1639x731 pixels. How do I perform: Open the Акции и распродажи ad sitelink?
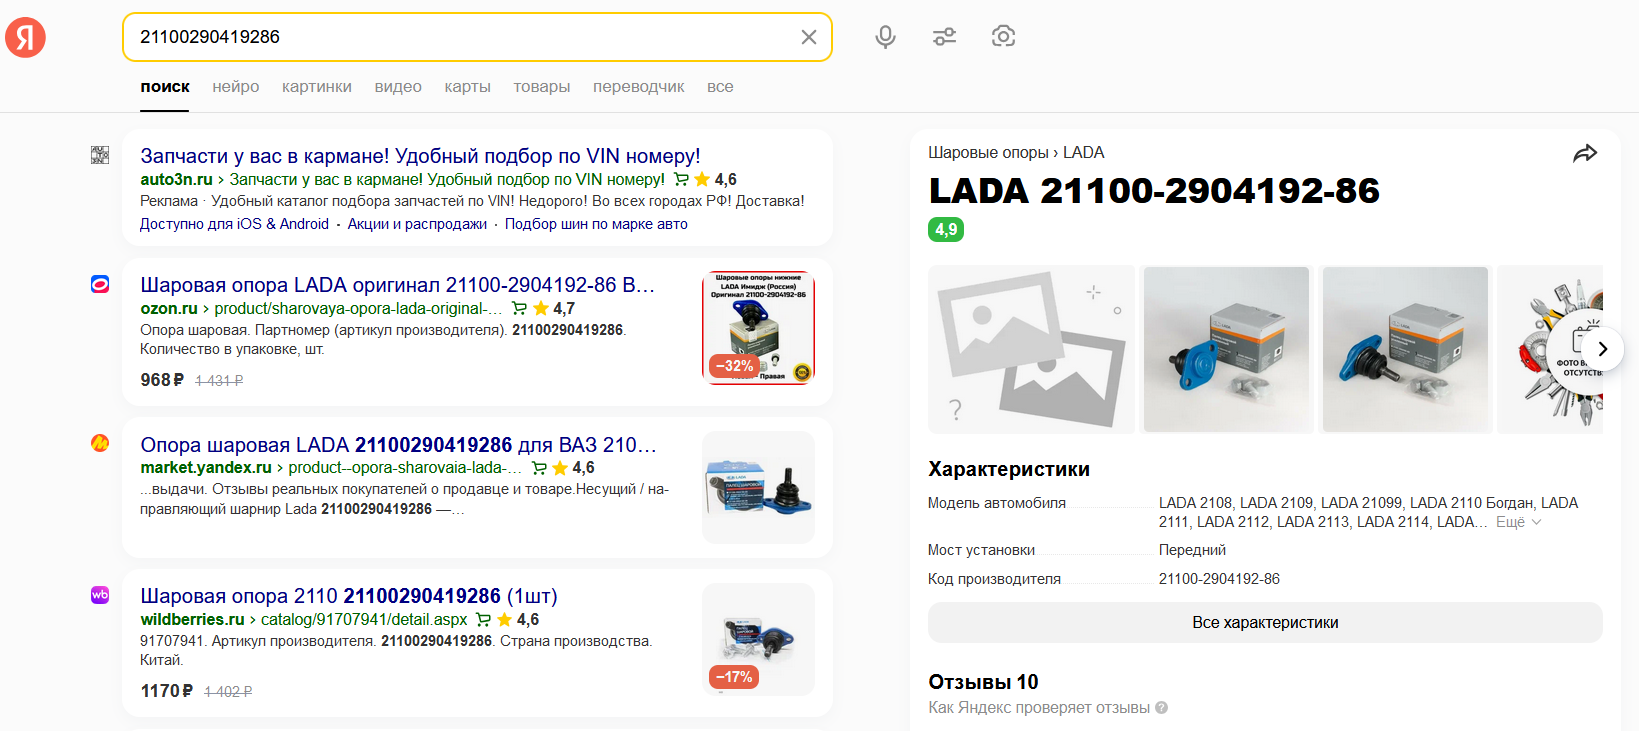click(417, 224)
